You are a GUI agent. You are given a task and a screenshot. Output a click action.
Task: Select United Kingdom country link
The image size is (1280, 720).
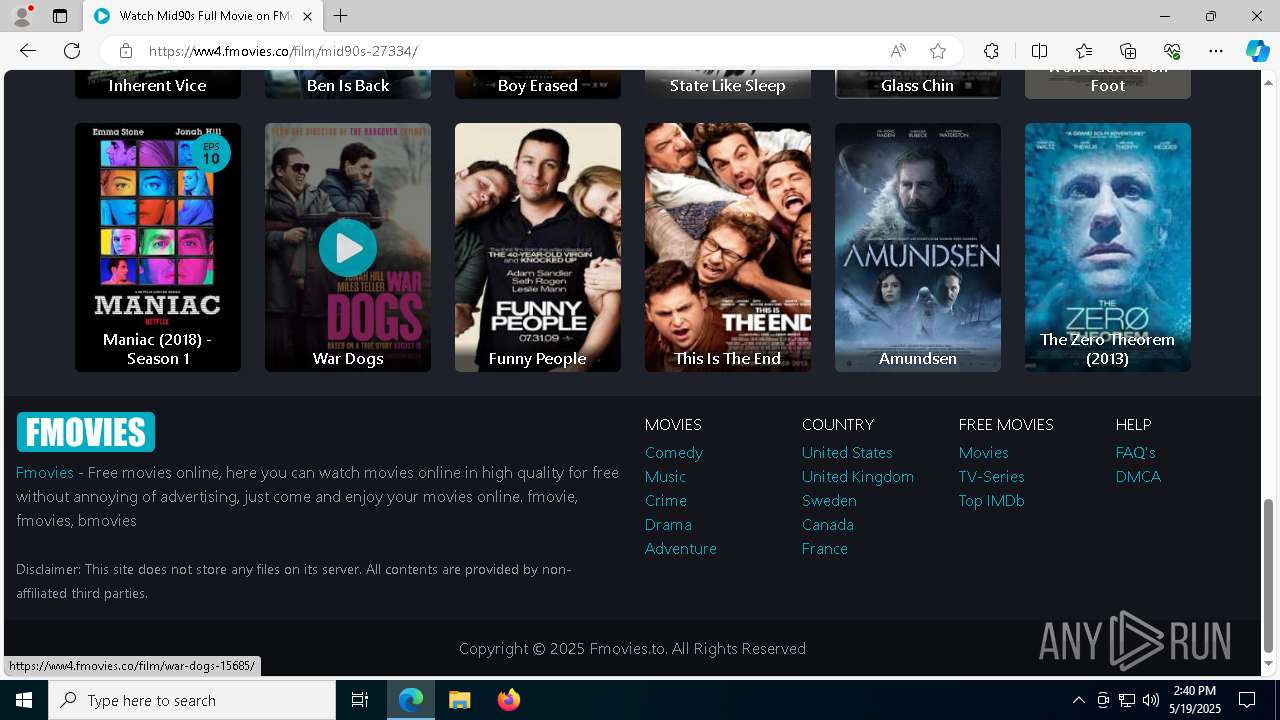pyautogui.click(x=858, y=476)
